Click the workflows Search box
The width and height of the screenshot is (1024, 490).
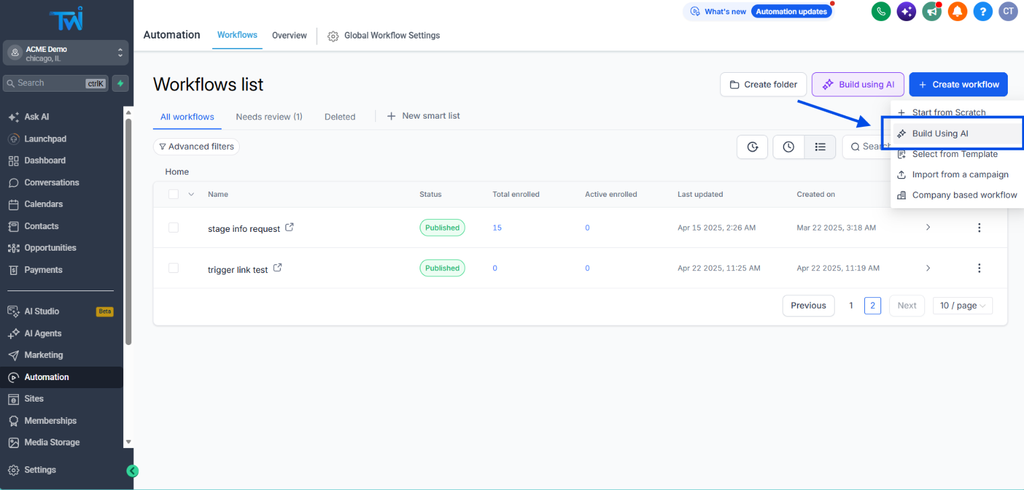pos(867,147)
